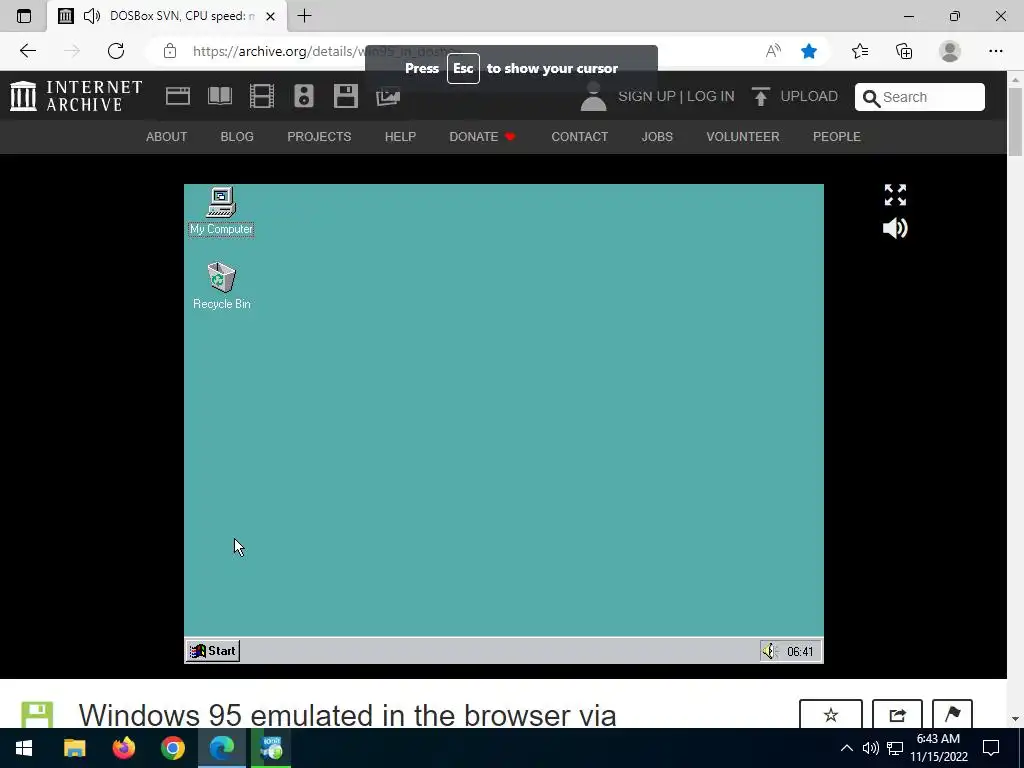Share this item
Image resolution: width=1024 pixels, height=768 pixels.
[x=897, y=715]
